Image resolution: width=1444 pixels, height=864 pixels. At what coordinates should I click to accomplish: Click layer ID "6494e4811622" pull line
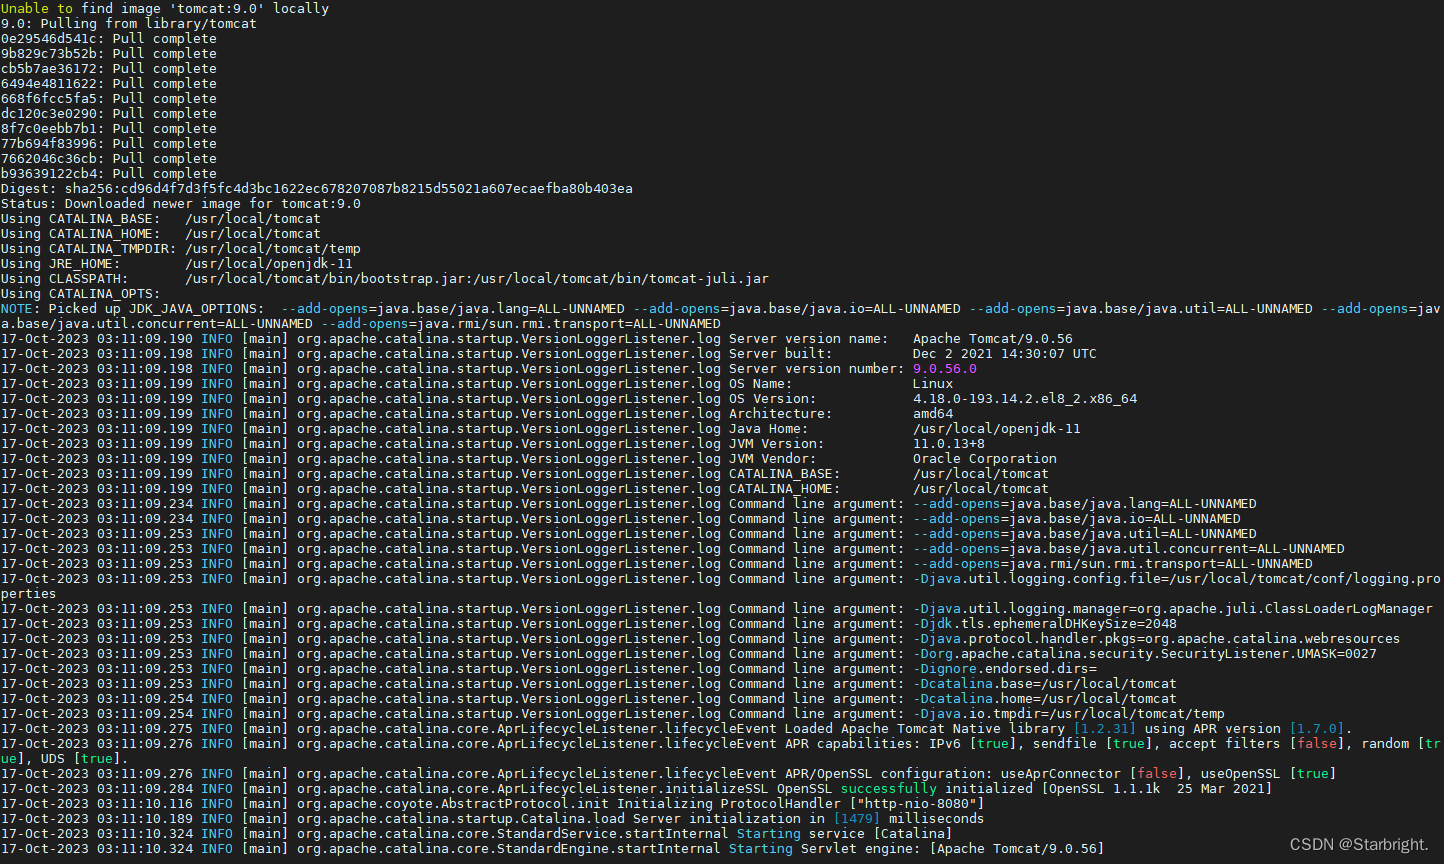[108, 83]
